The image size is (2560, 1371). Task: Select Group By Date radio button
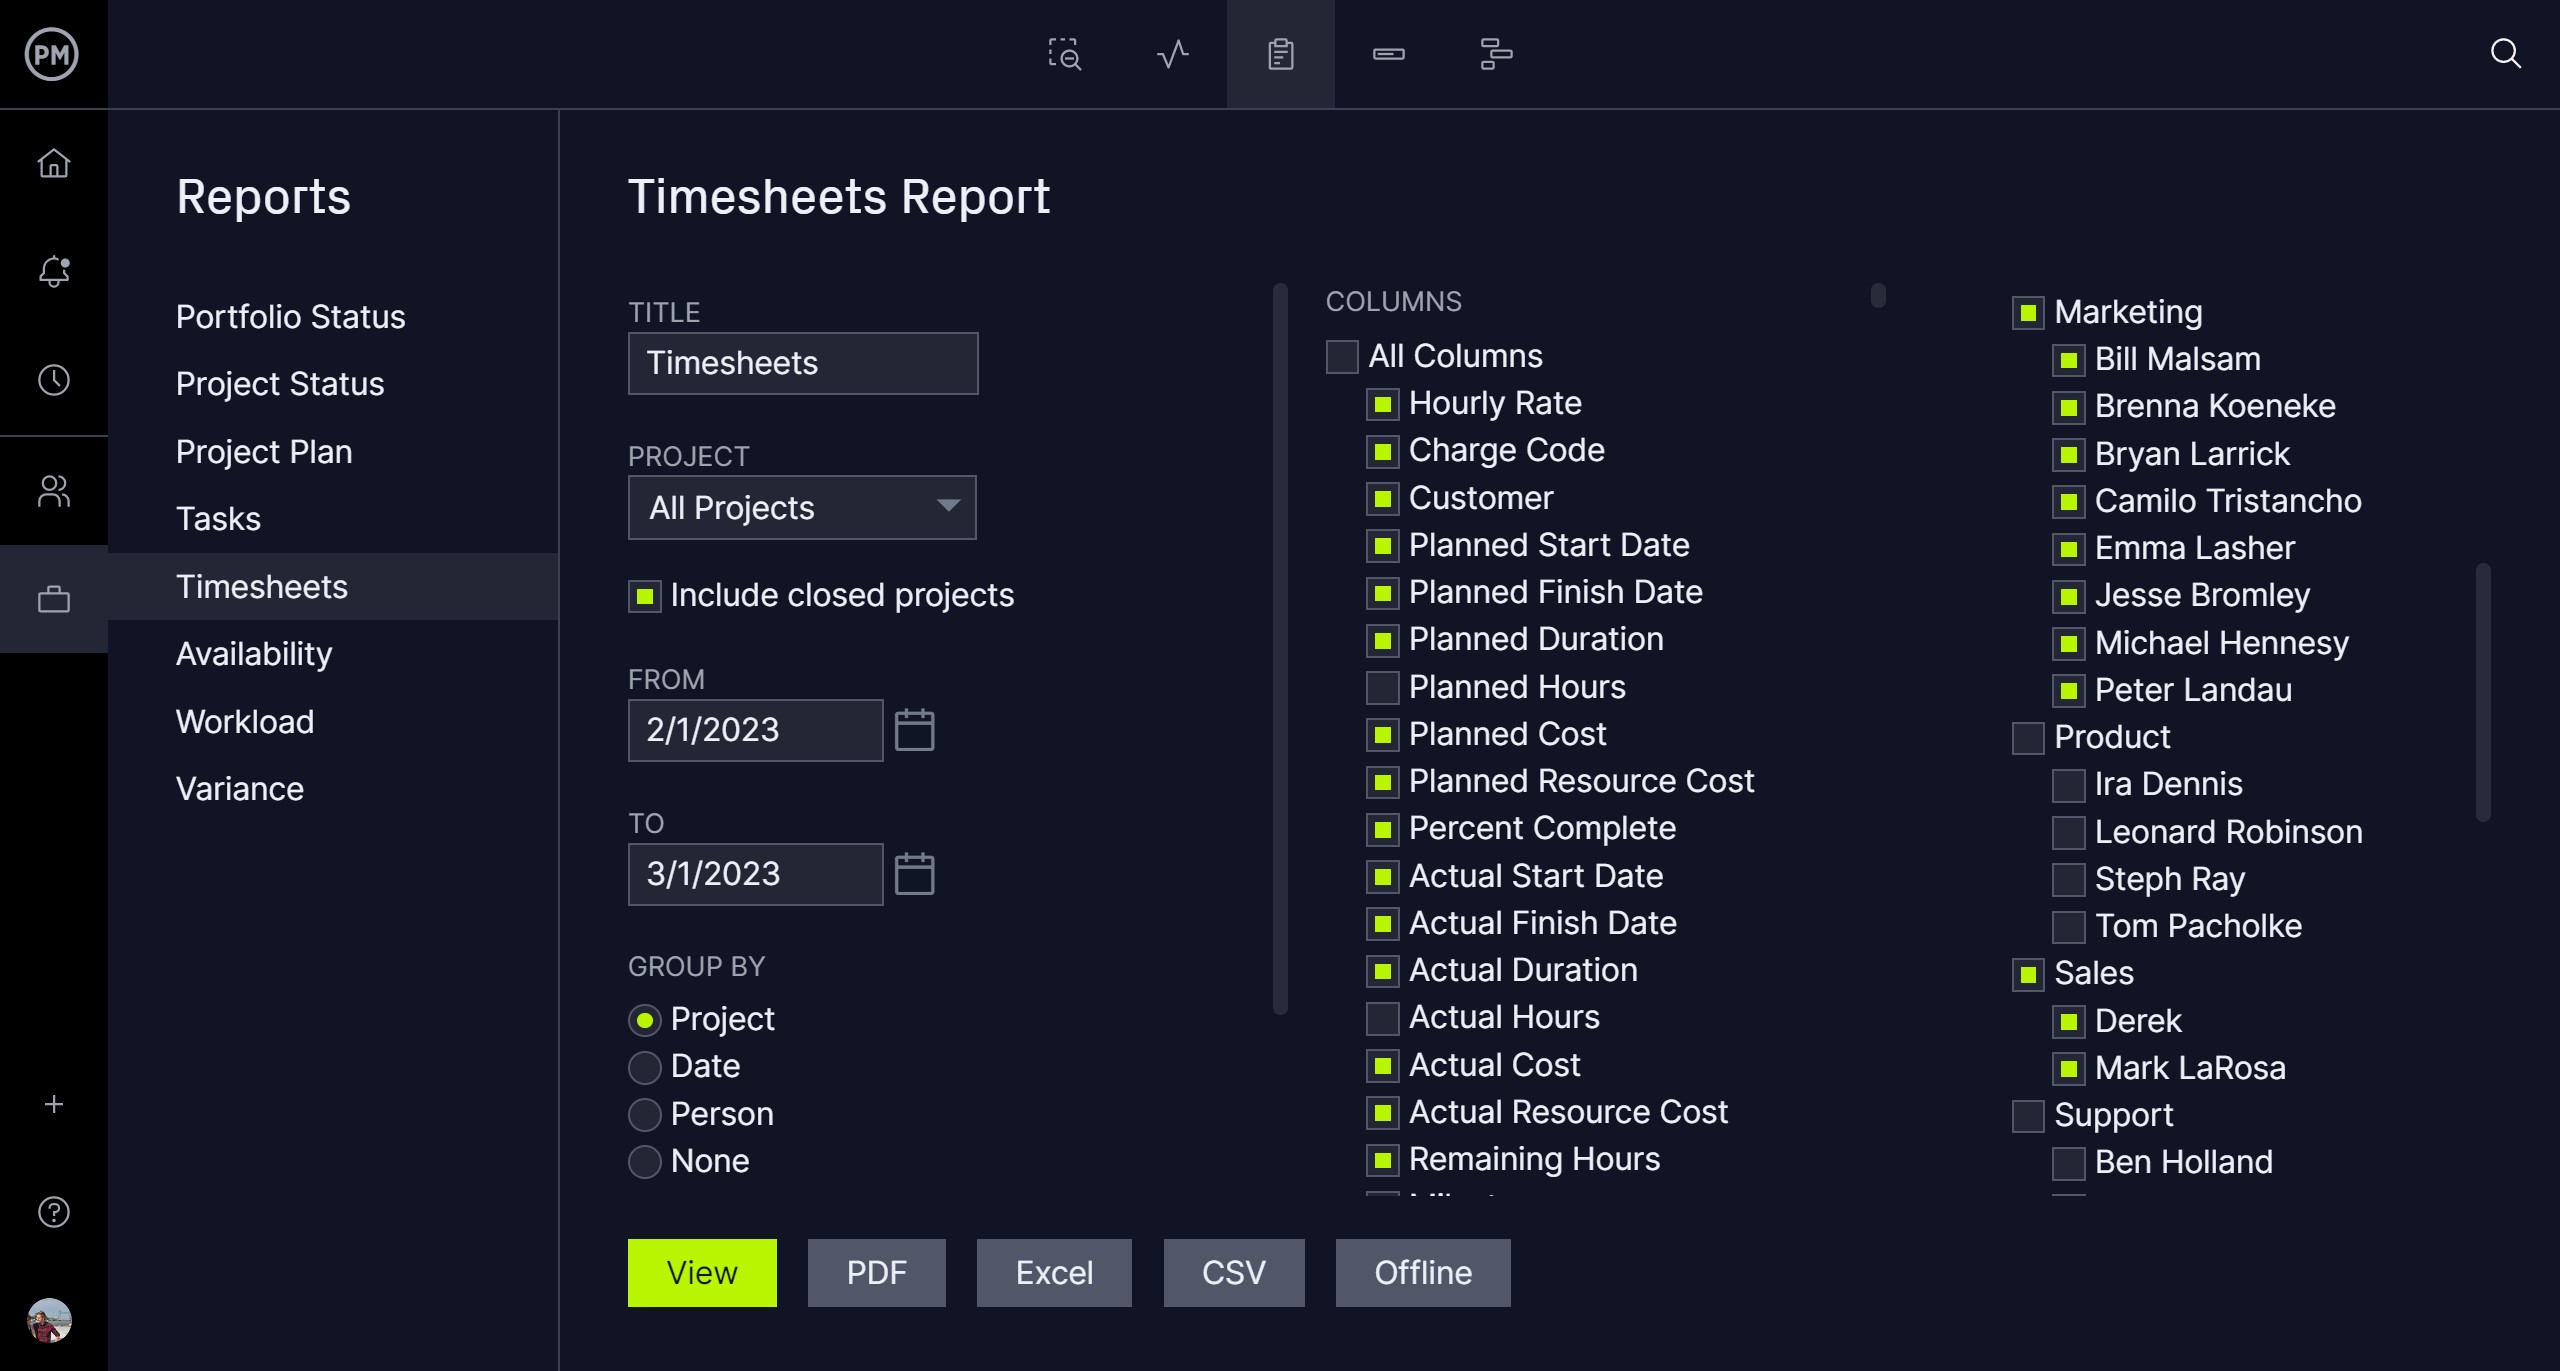645,1065
